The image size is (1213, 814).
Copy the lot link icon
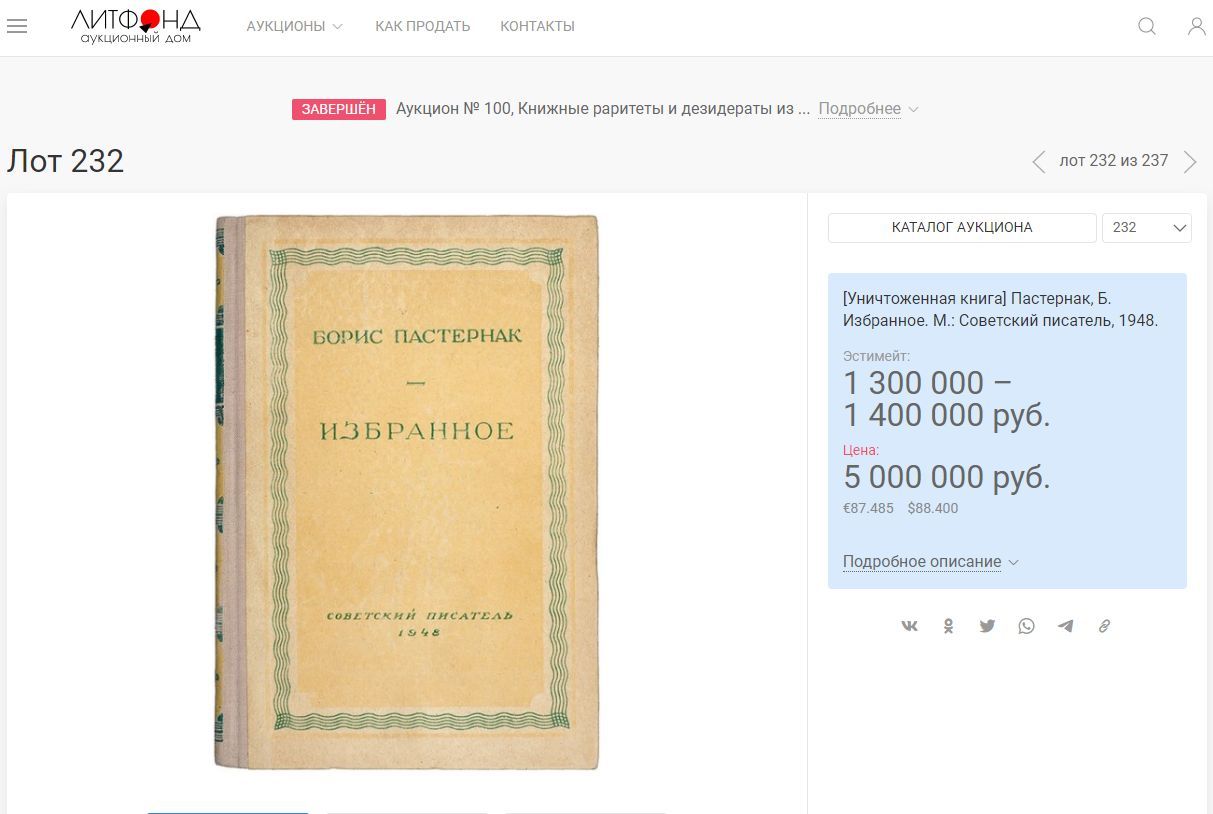[1104, 626]
